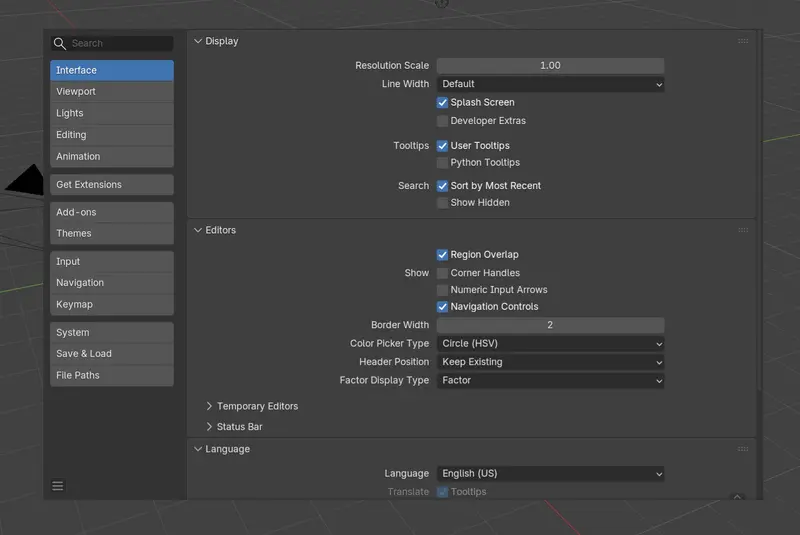Enable Show Hidden in search
The height and width of the screenshot is (535, 800).
(x=442, y=202)
